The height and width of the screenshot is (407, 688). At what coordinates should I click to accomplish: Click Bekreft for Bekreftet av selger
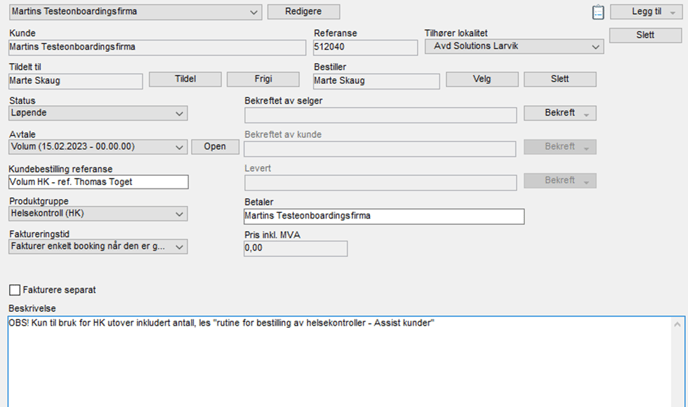560,114
